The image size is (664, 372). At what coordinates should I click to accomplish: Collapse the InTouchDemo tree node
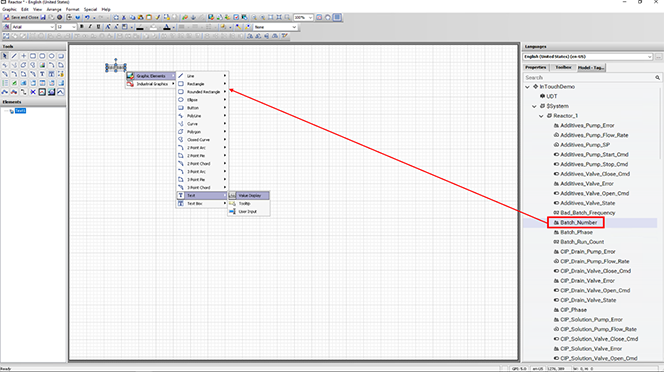(528, 87)
